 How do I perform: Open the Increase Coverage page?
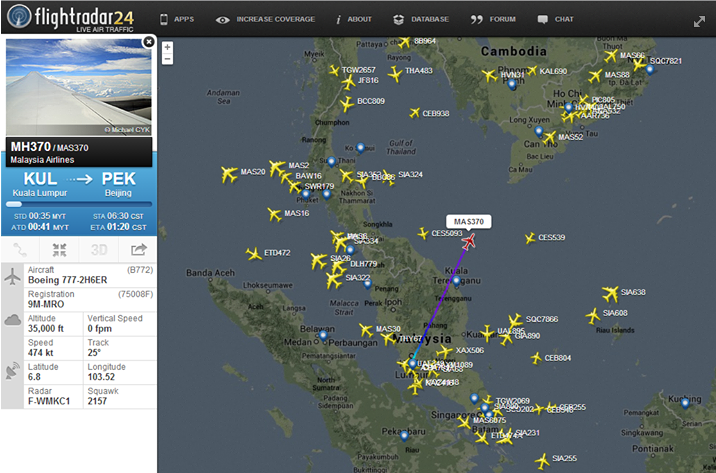tap(266, 19)
